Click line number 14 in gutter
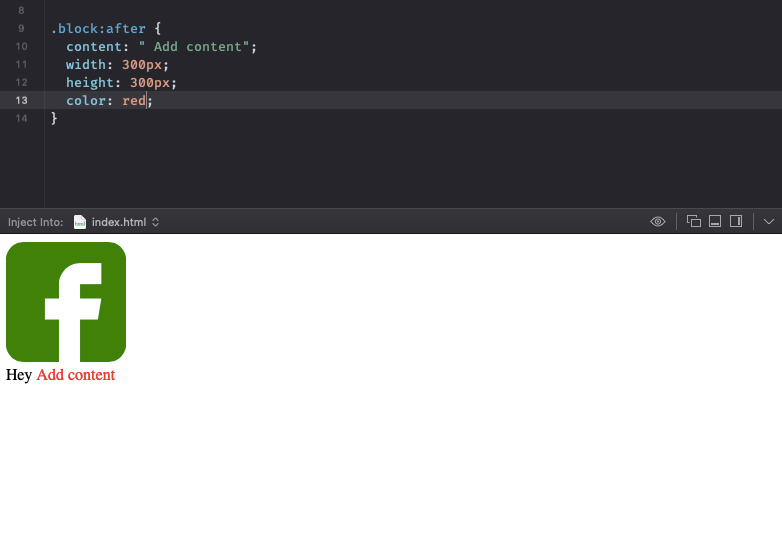The image size is (782, 538). tap(21, 118)
